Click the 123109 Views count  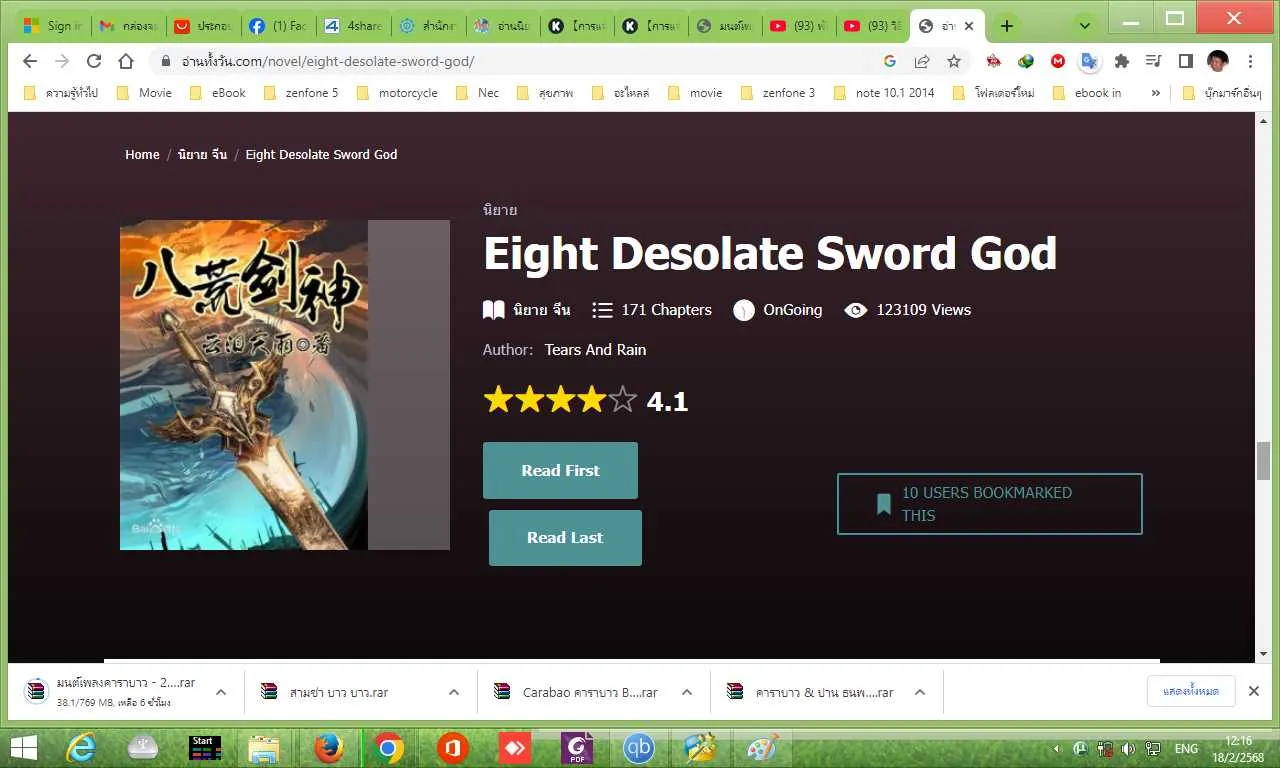924,310
